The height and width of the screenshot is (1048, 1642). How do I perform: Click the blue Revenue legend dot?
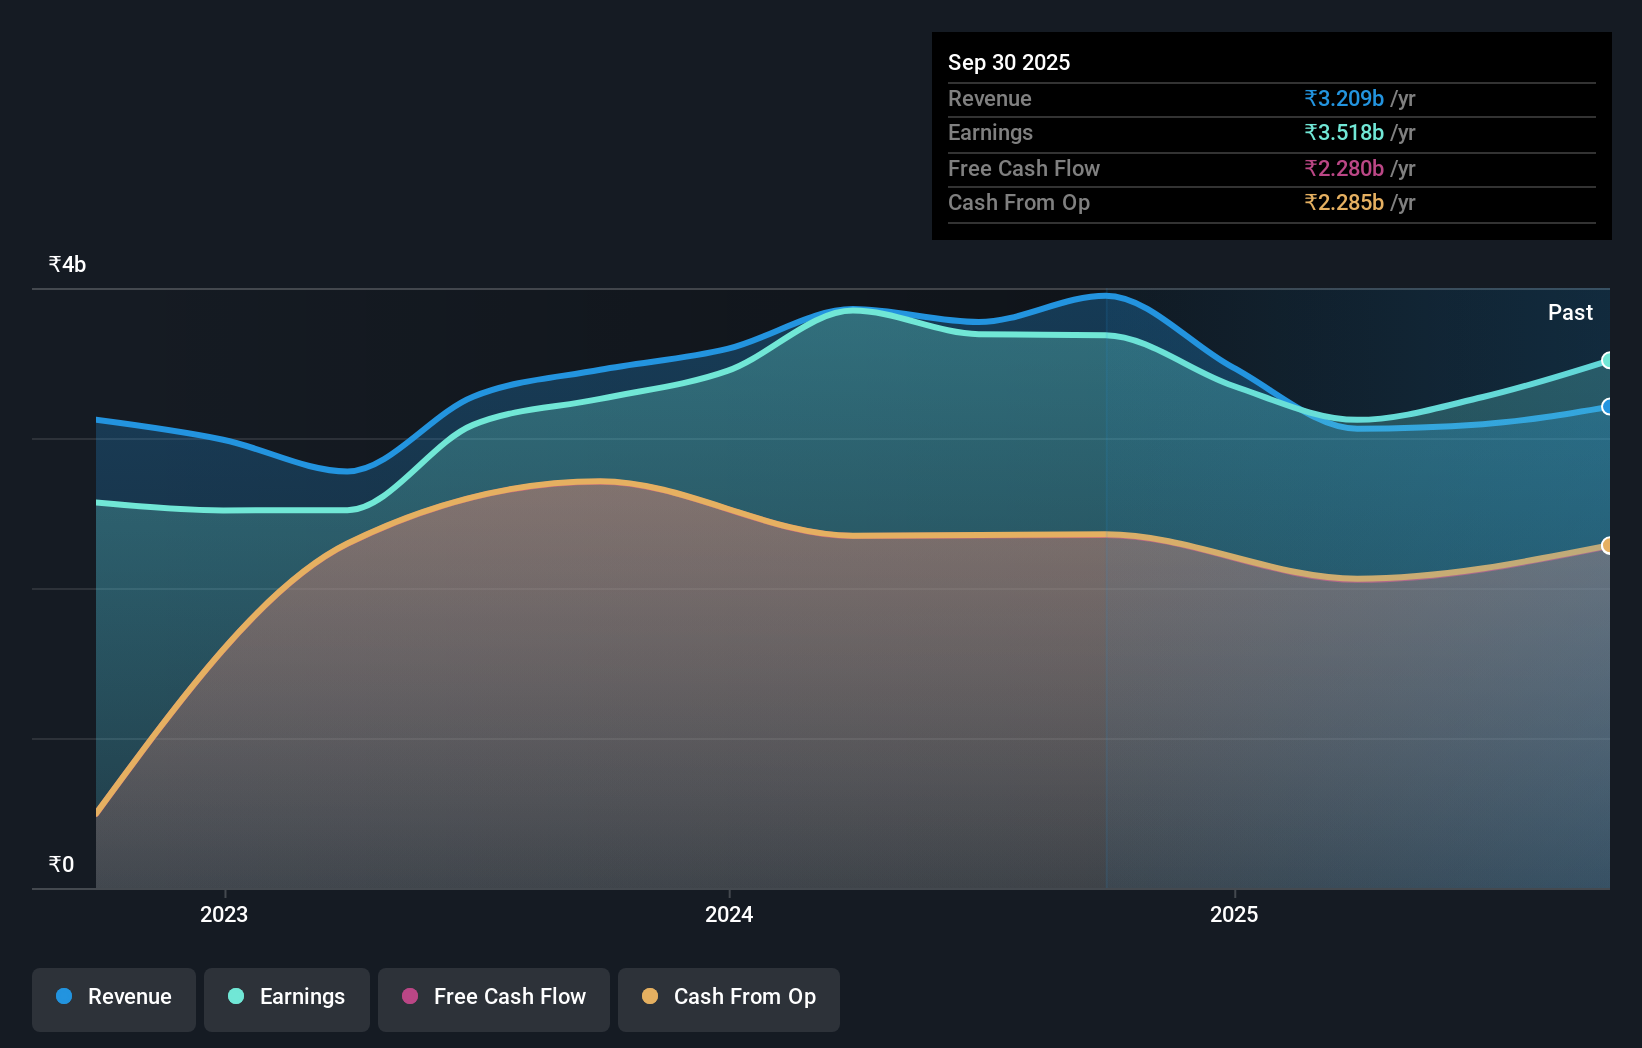(62, 997)
